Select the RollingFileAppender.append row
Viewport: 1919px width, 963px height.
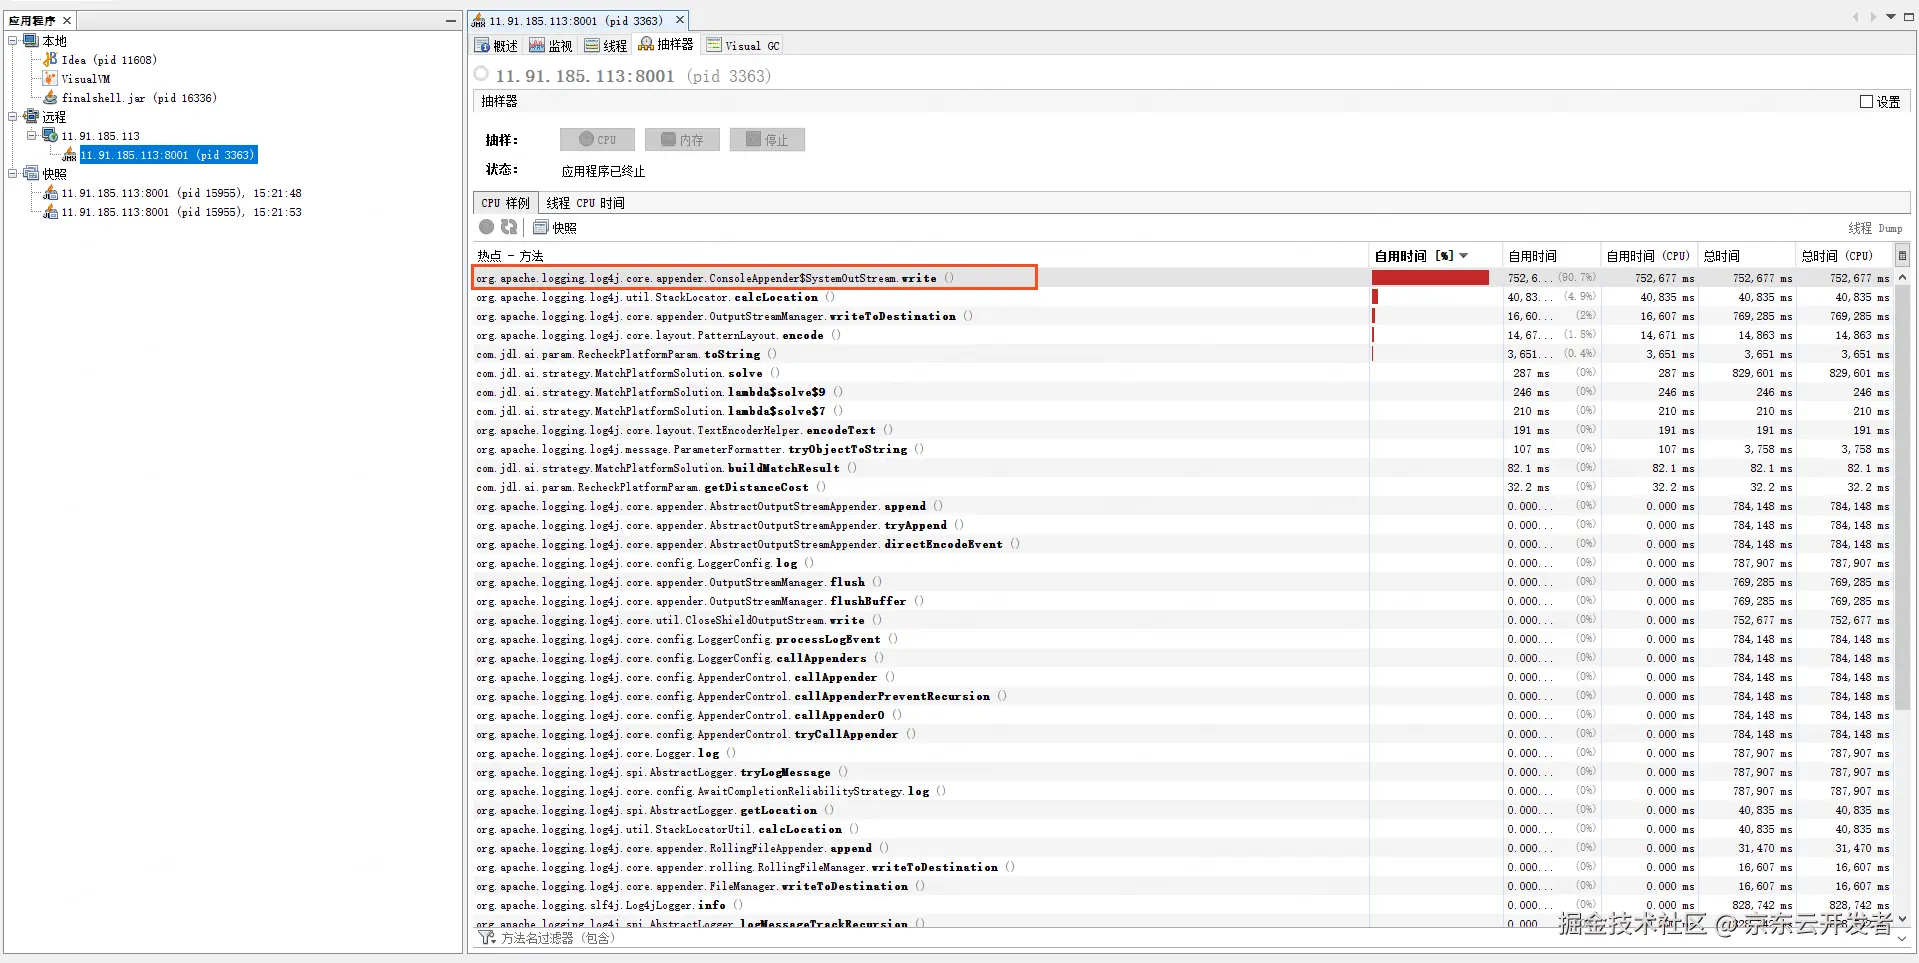(x=1183, y=848)
